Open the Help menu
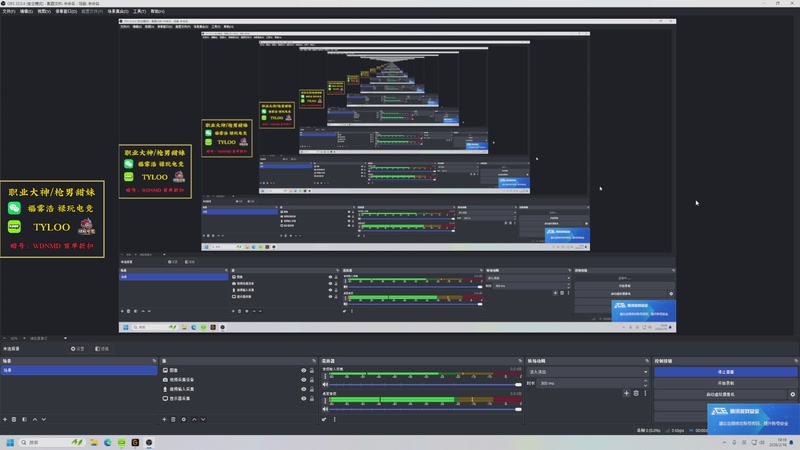 point(157,11)
